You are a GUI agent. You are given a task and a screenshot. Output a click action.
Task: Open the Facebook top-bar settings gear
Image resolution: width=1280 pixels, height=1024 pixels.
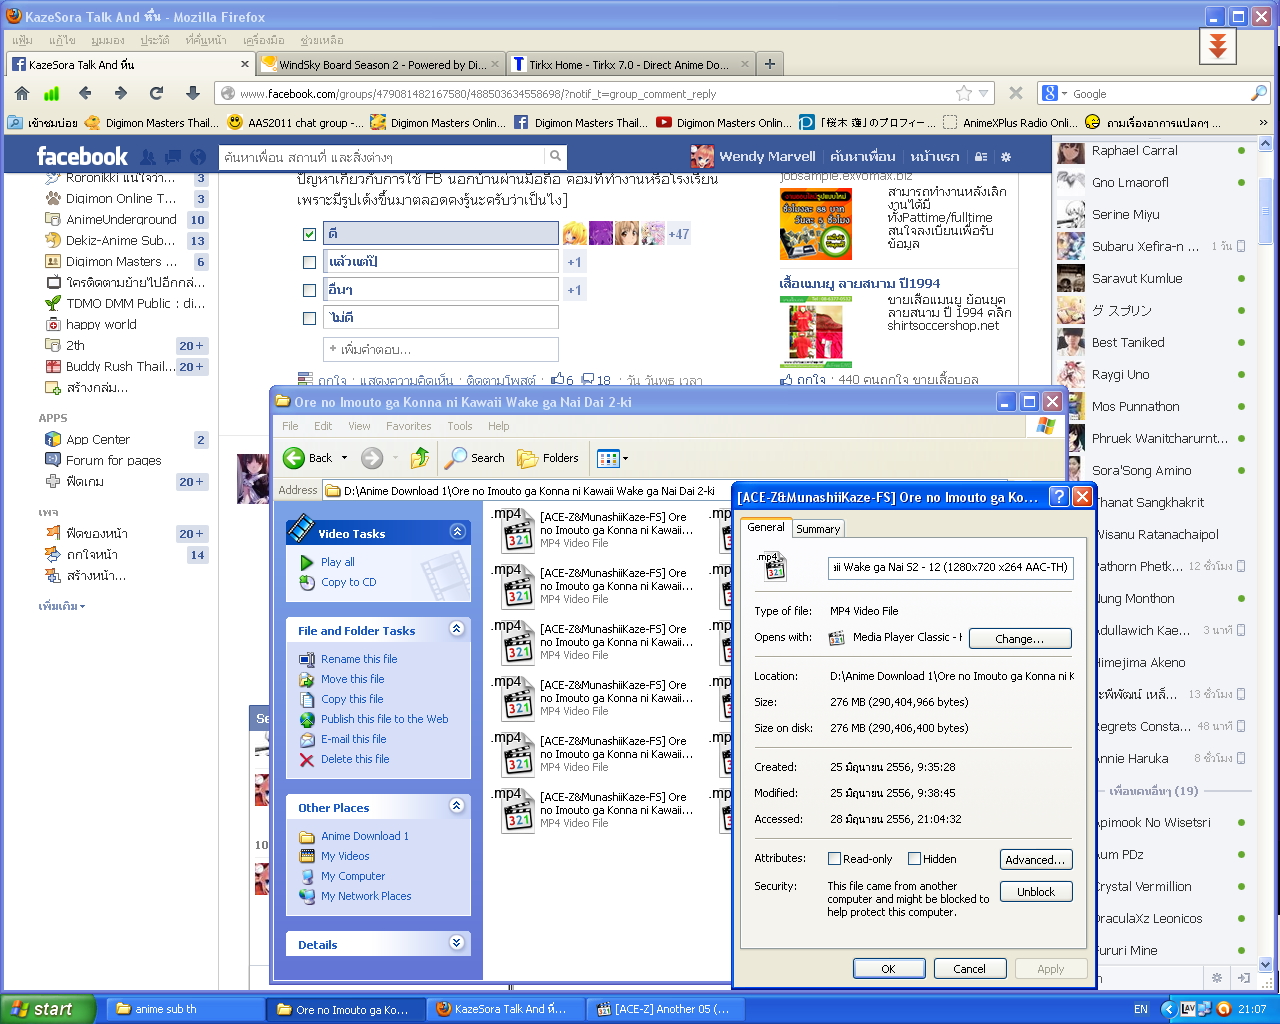pos(1006,157)
